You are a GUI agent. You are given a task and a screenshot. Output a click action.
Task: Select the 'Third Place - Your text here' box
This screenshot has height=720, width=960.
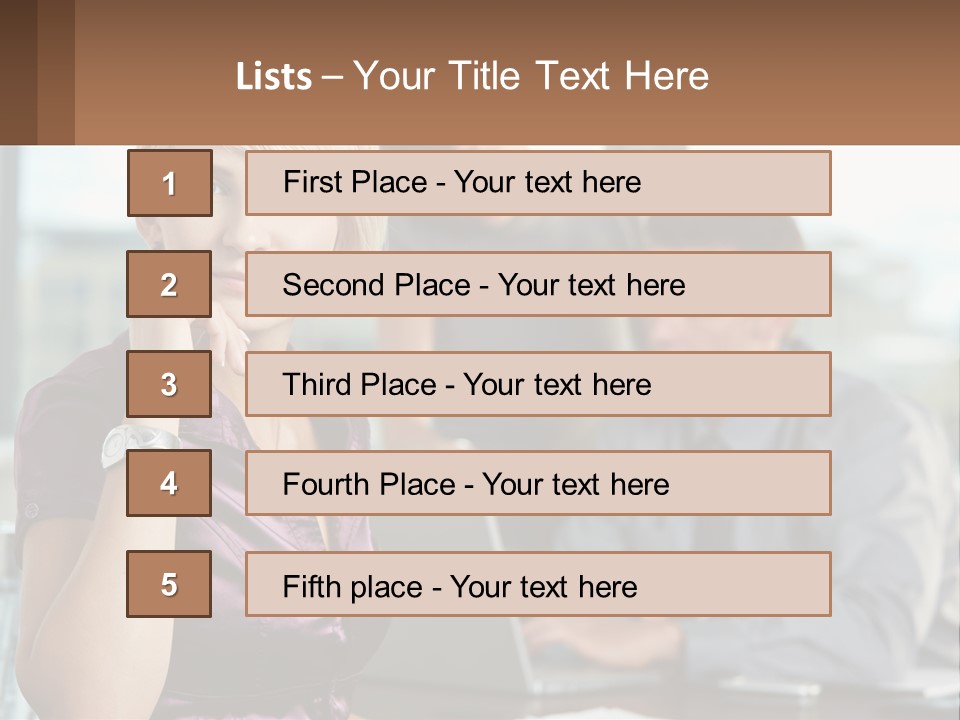point(538,384)
